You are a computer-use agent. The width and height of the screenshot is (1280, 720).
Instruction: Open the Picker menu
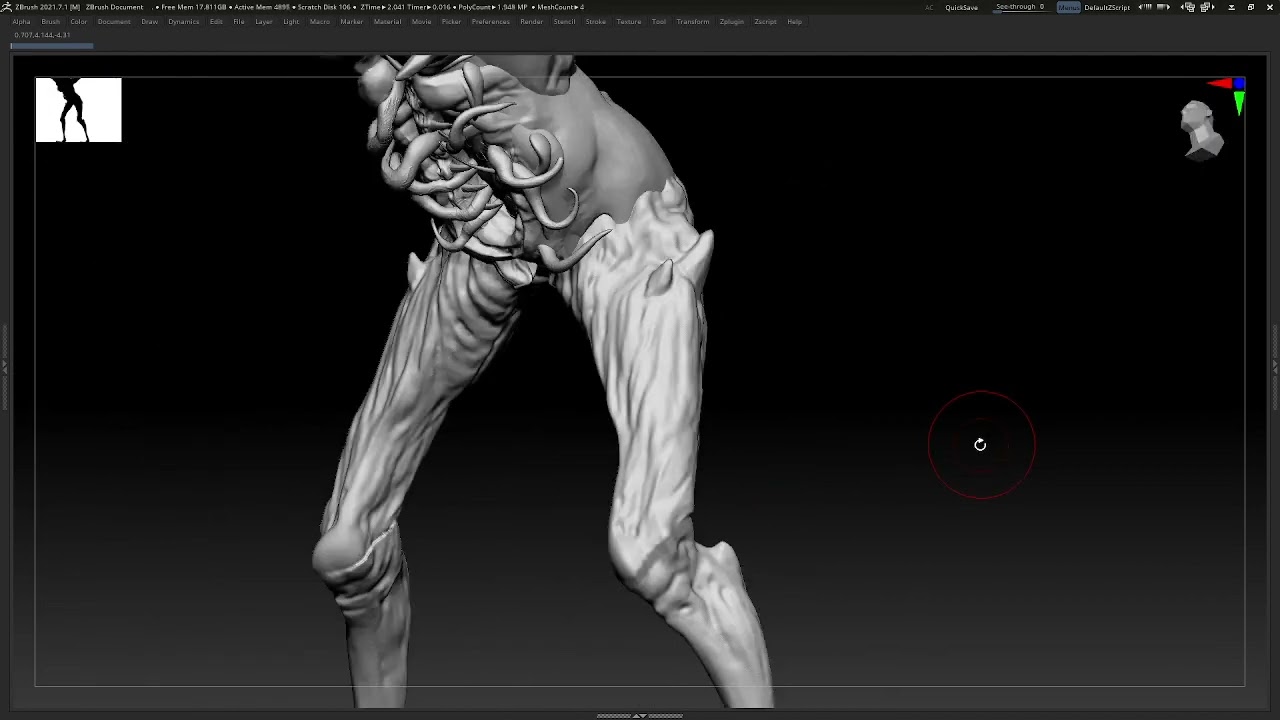coord(452,21)
